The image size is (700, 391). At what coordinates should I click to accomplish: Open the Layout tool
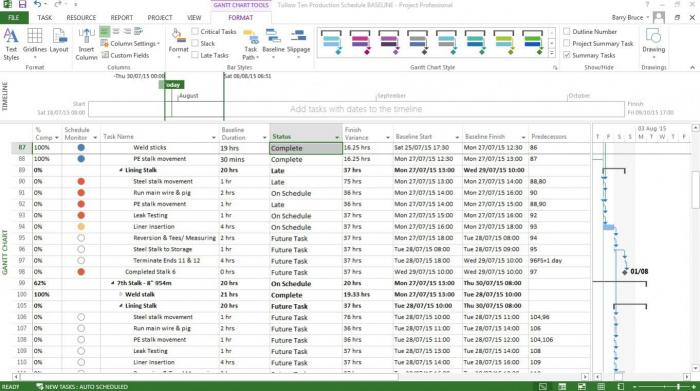(x=59, y=40)
